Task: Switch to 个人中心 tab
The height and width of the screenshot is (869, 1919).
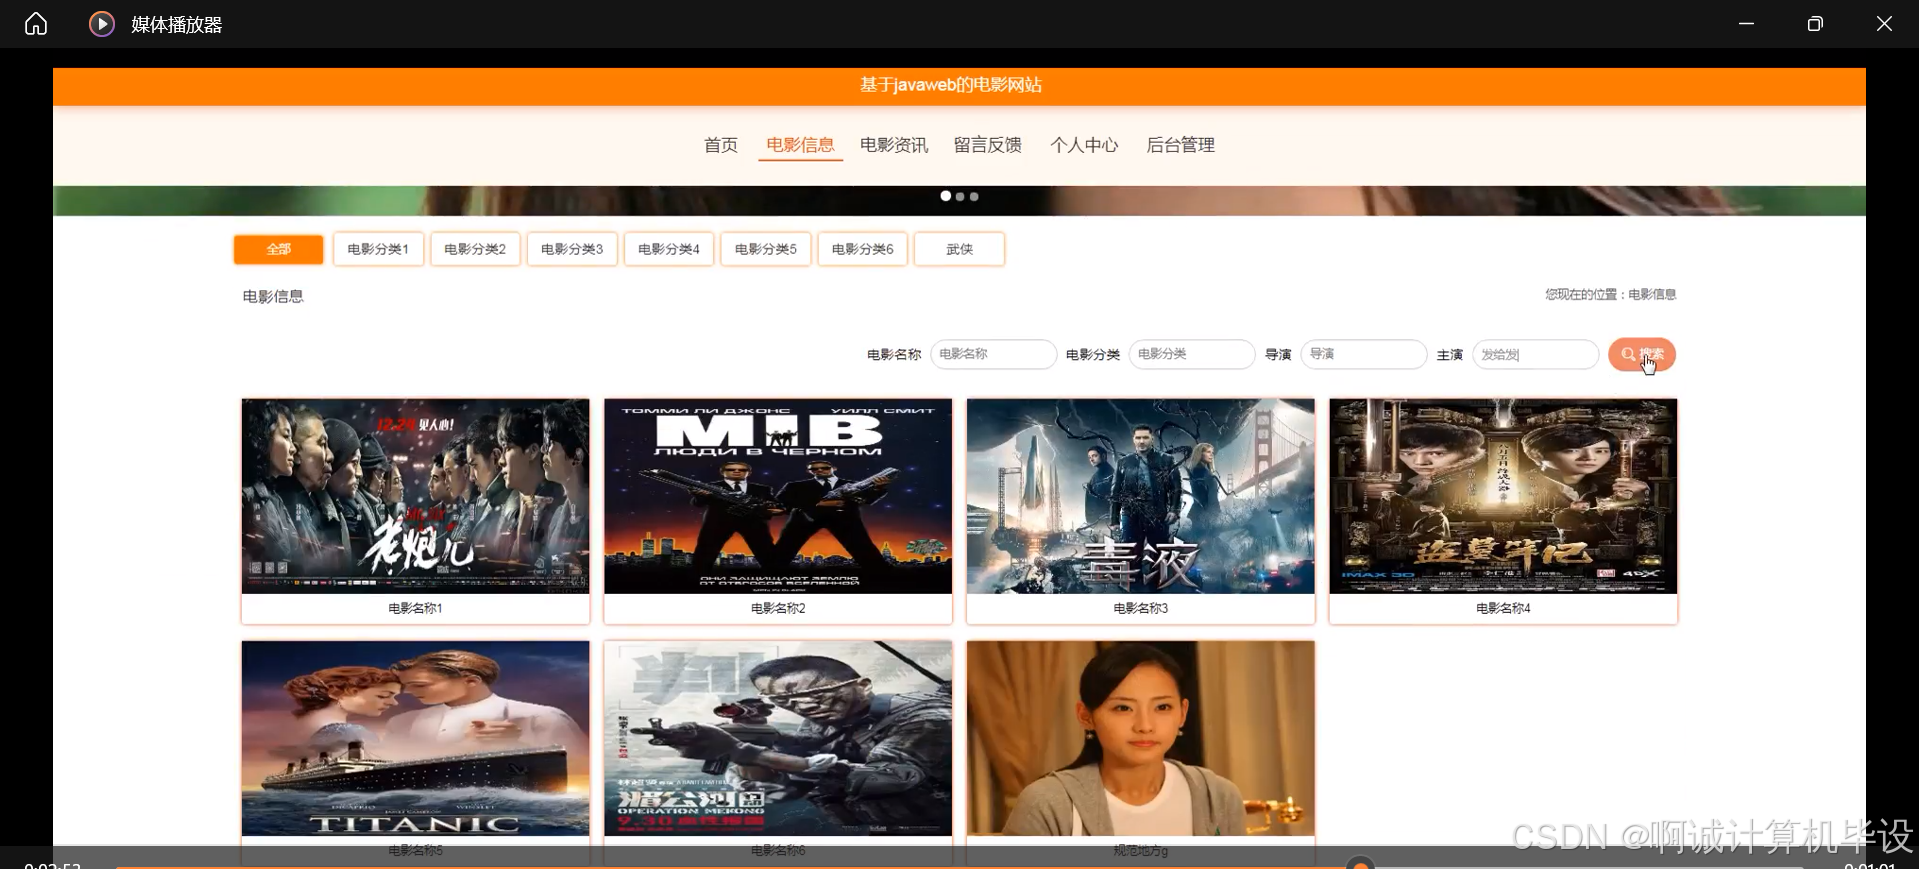Action: pyautogui.click(x=1084, y=145)
